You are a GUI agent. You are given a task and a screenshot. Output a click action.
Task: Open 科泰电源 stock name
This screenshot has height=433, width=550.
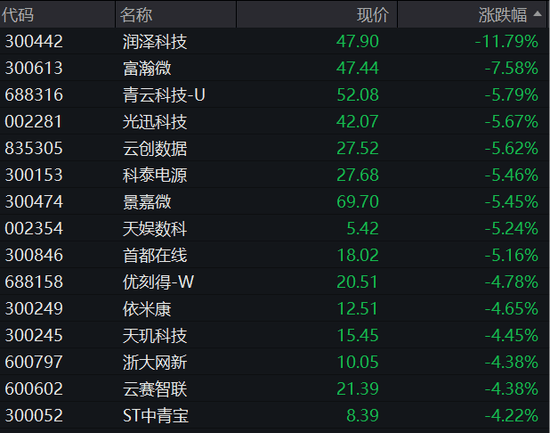[x=155, y=175]
